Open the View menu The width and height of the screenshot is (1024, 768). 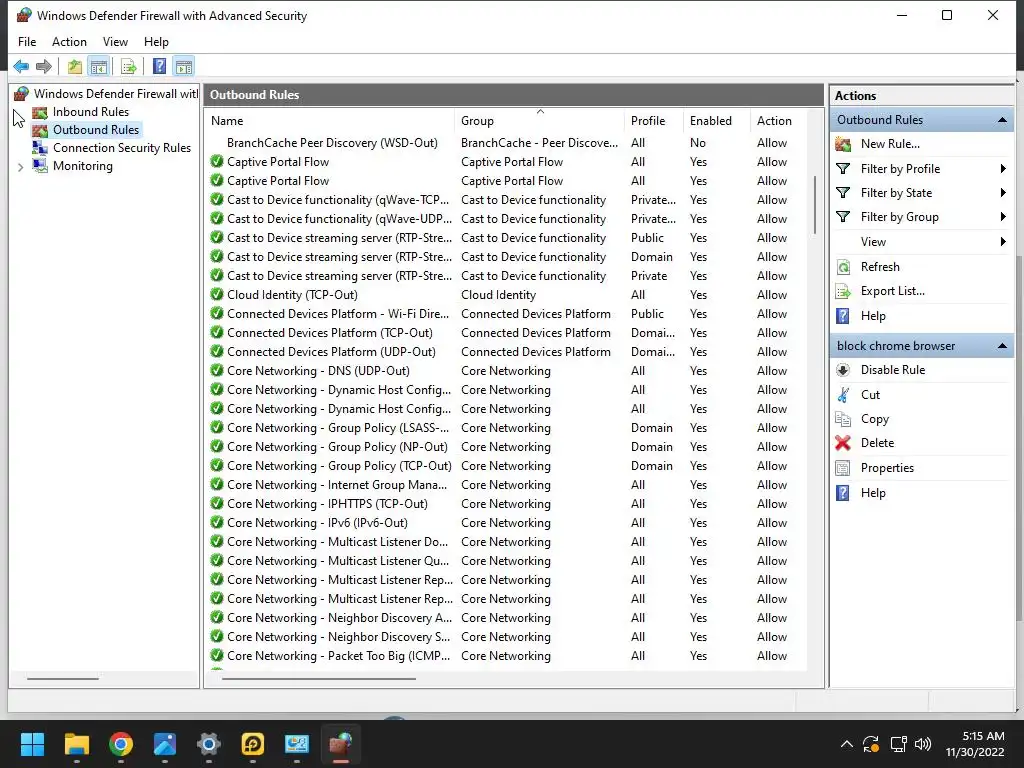115,42
